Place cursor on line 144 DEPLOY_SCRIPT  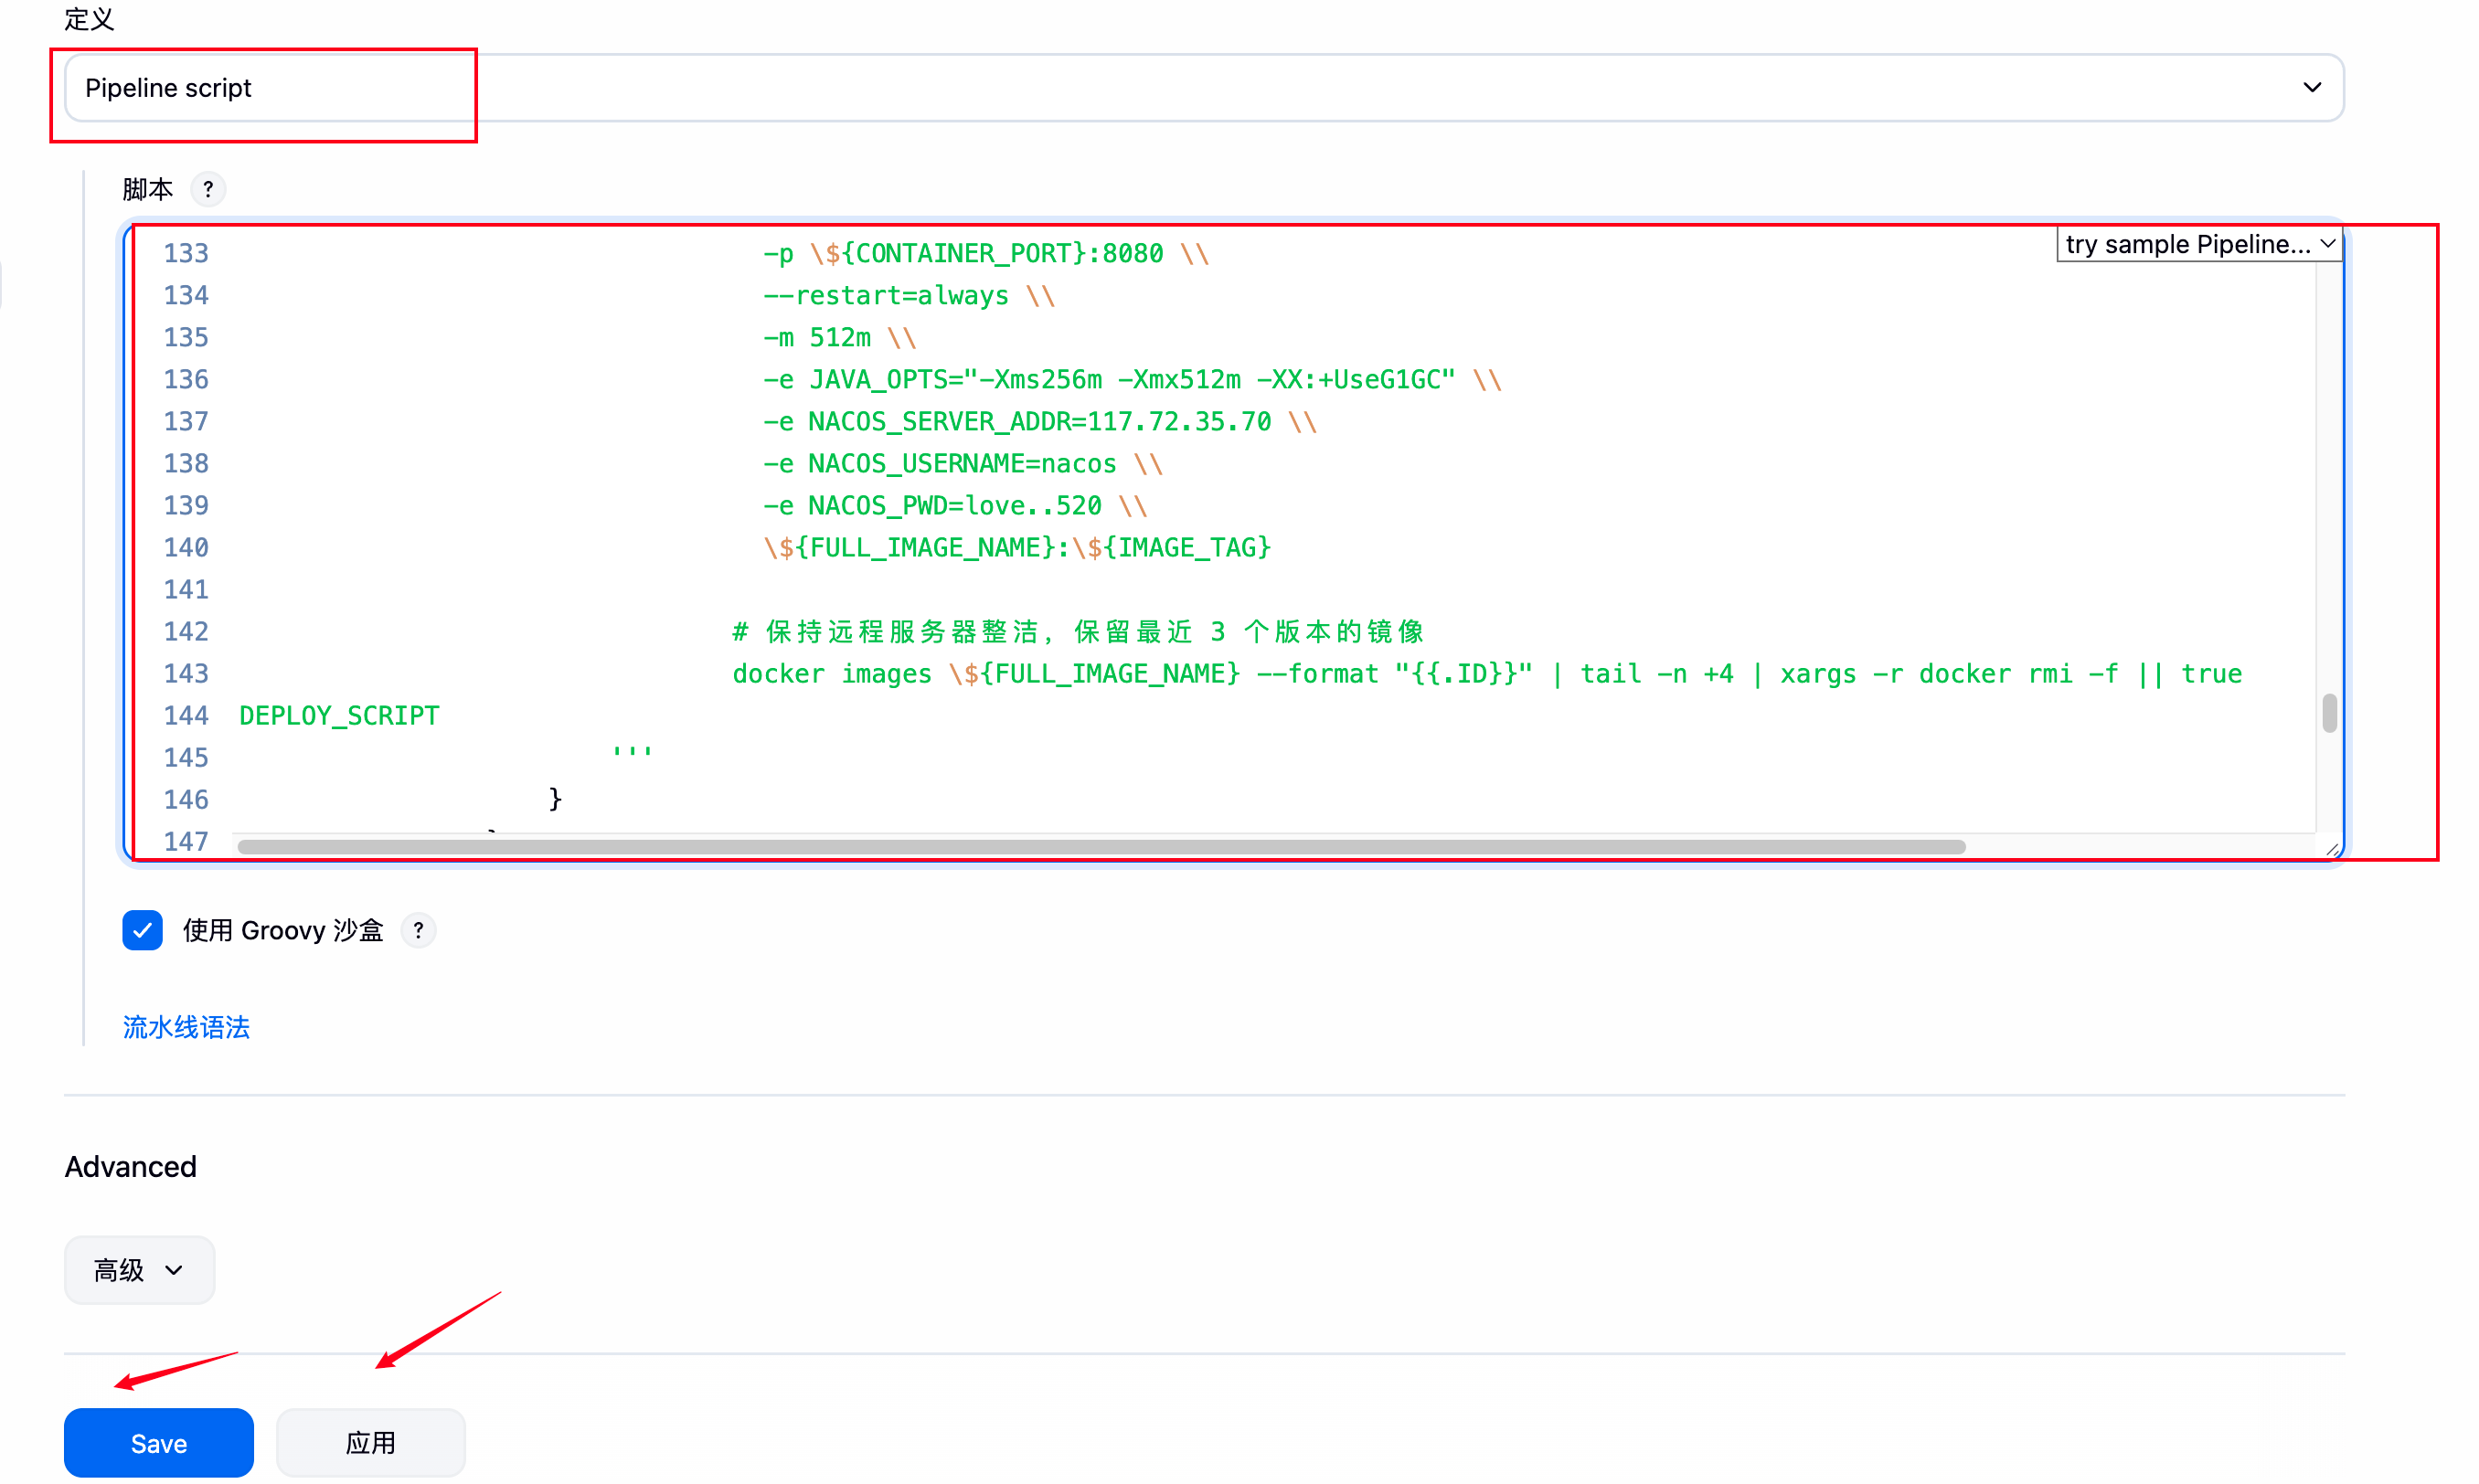340,716
